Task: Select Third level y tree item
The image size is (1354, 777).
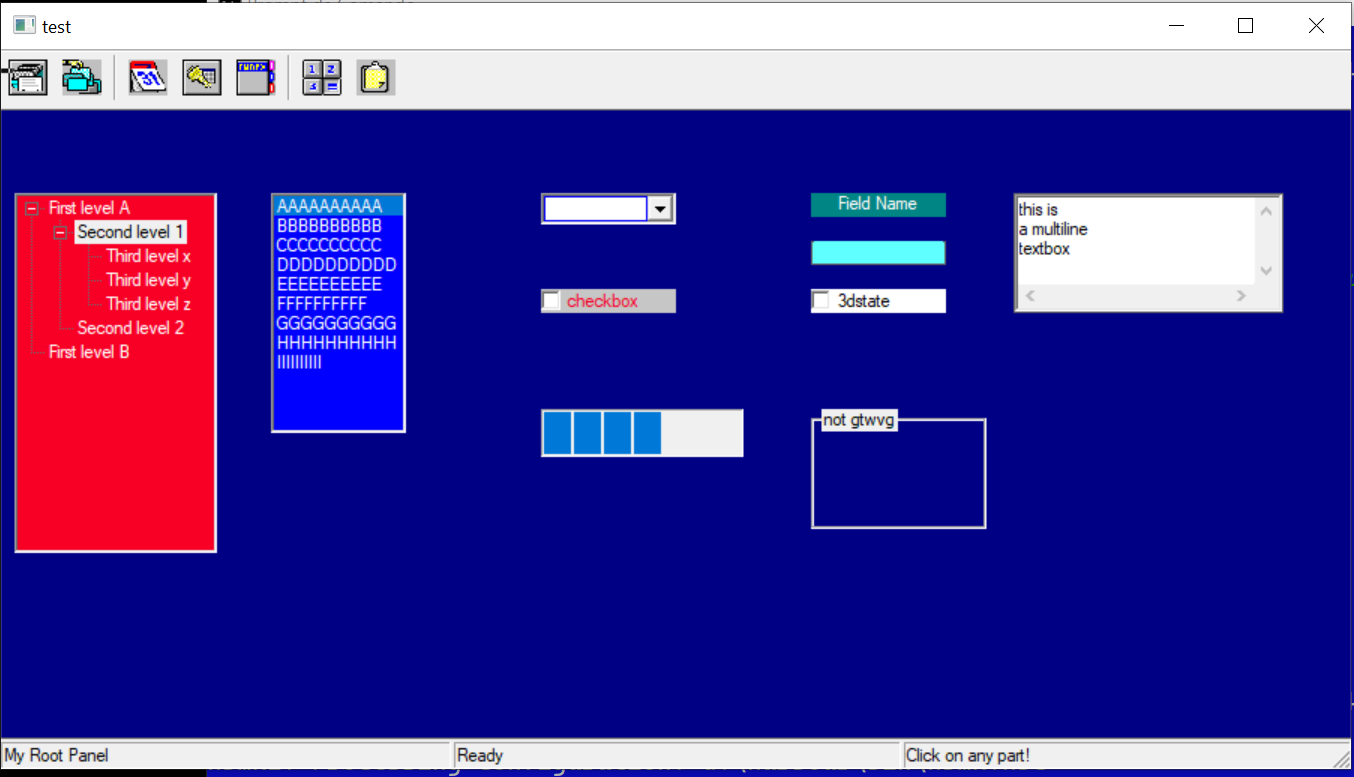Action: (x=148, y=280)
